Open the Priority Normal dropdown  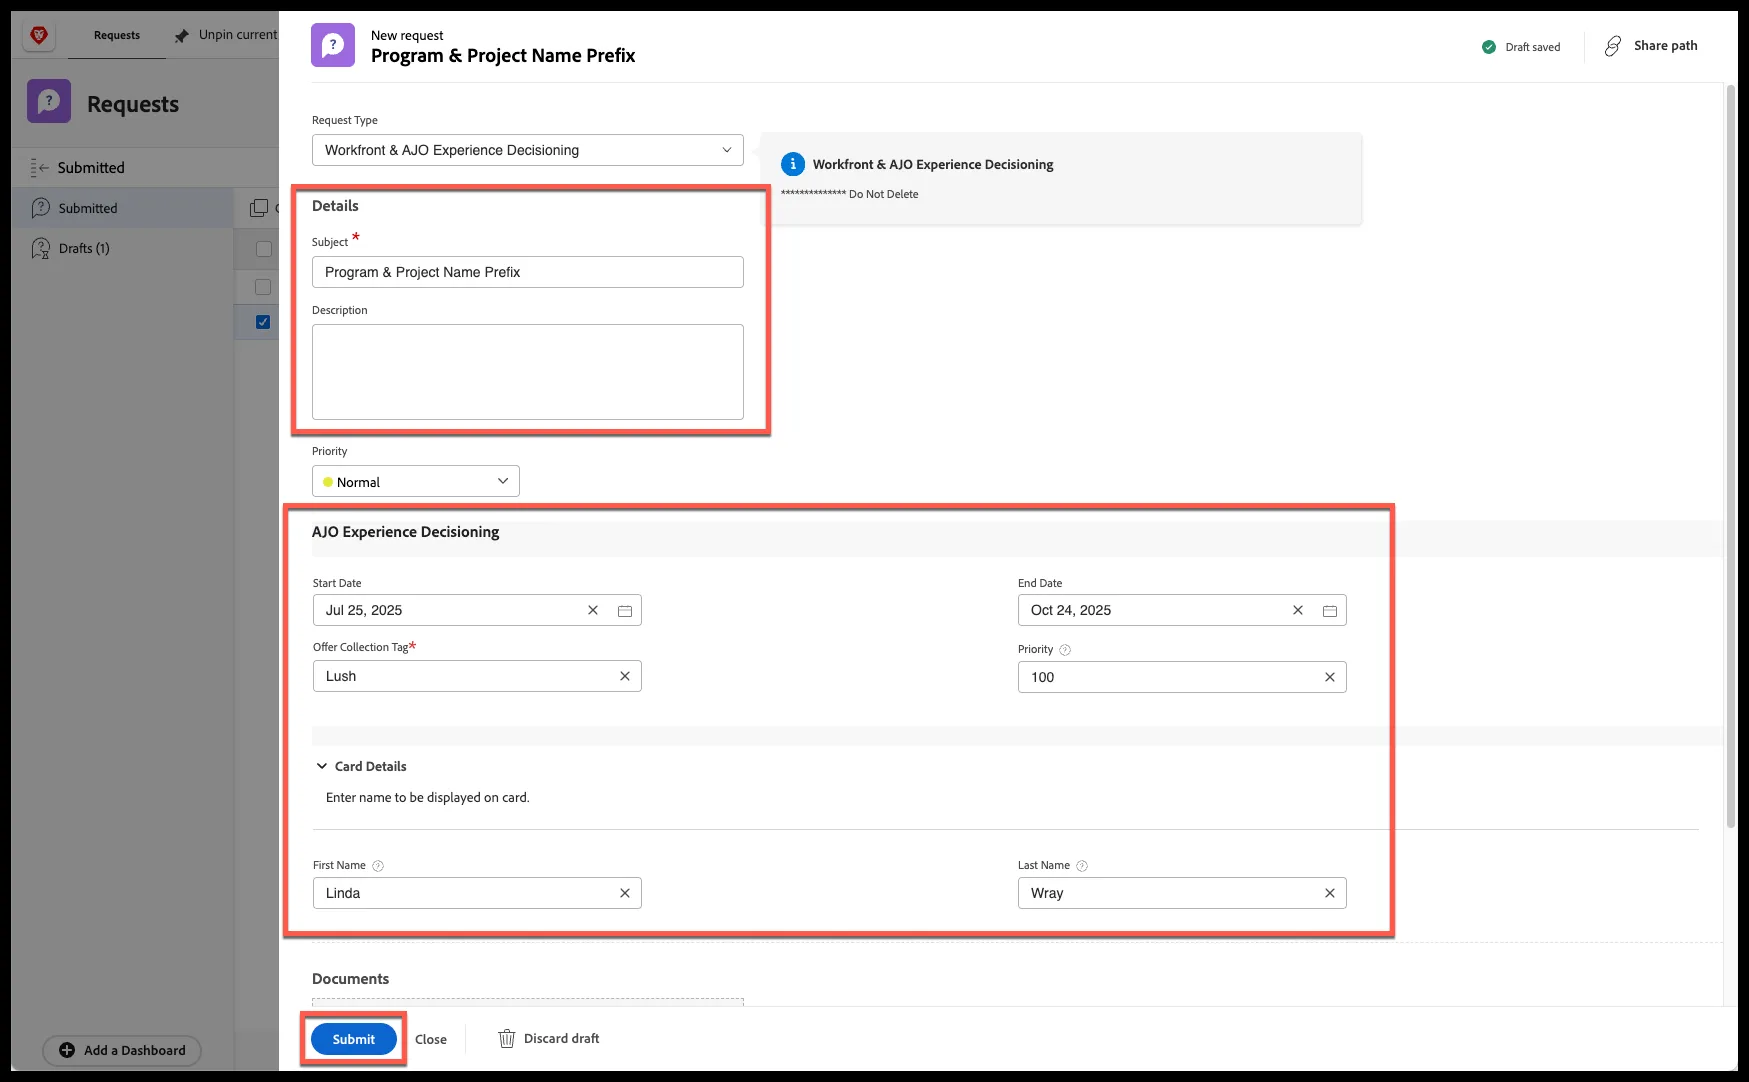pos(416,481)
